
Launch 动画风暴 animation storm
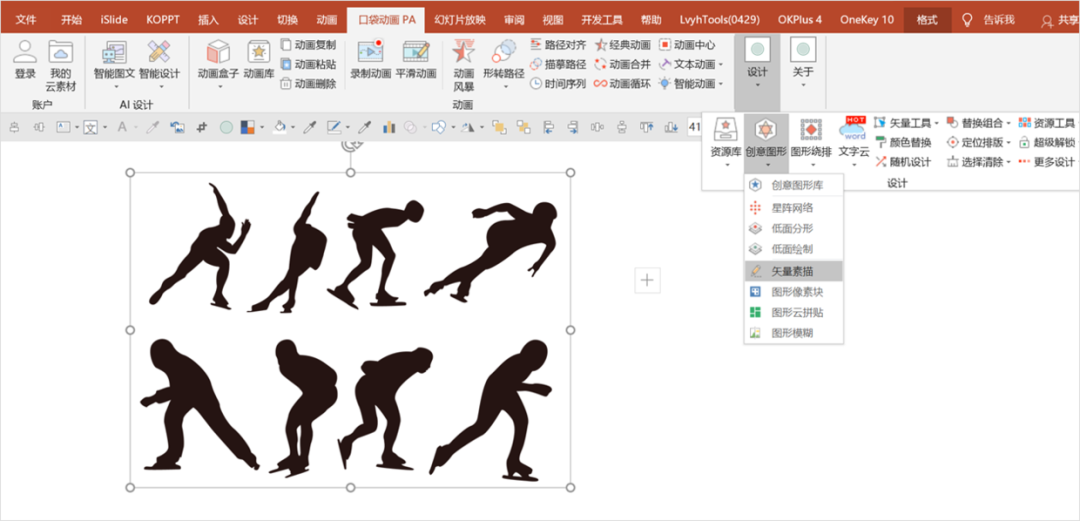(x=464, y=65)
